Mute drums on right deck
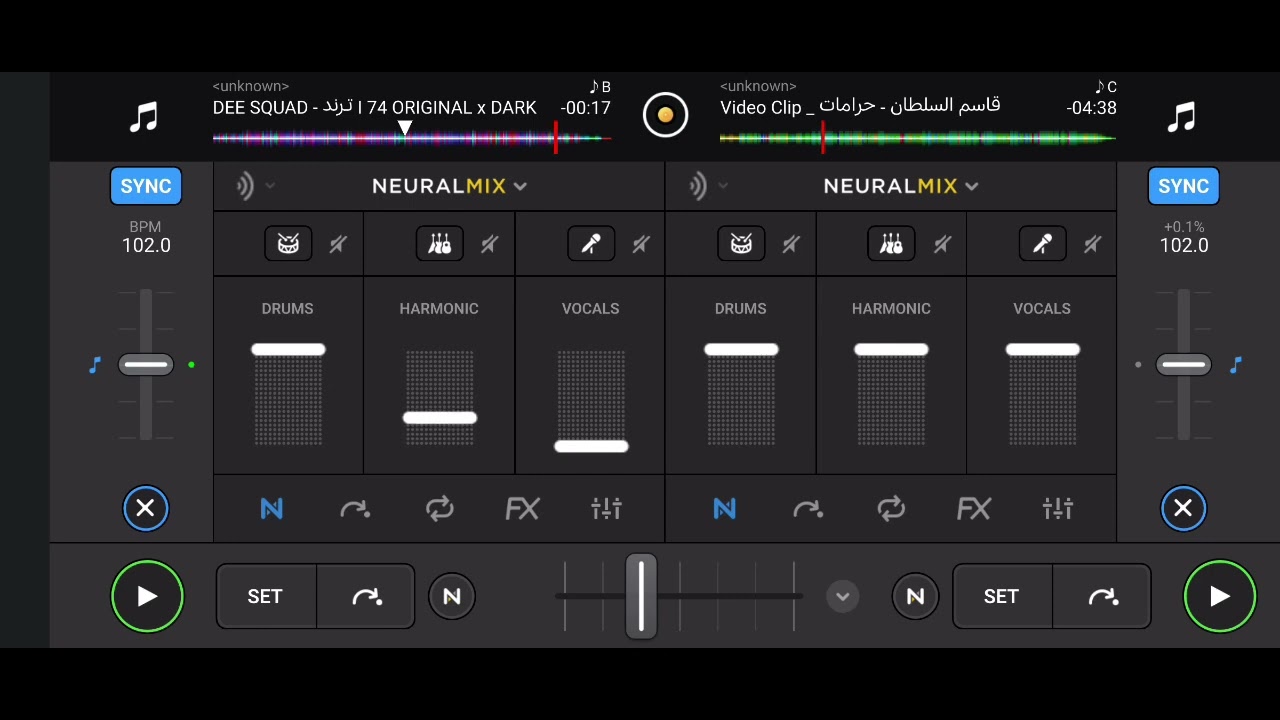1280x720 pixels. pos(791,244)
